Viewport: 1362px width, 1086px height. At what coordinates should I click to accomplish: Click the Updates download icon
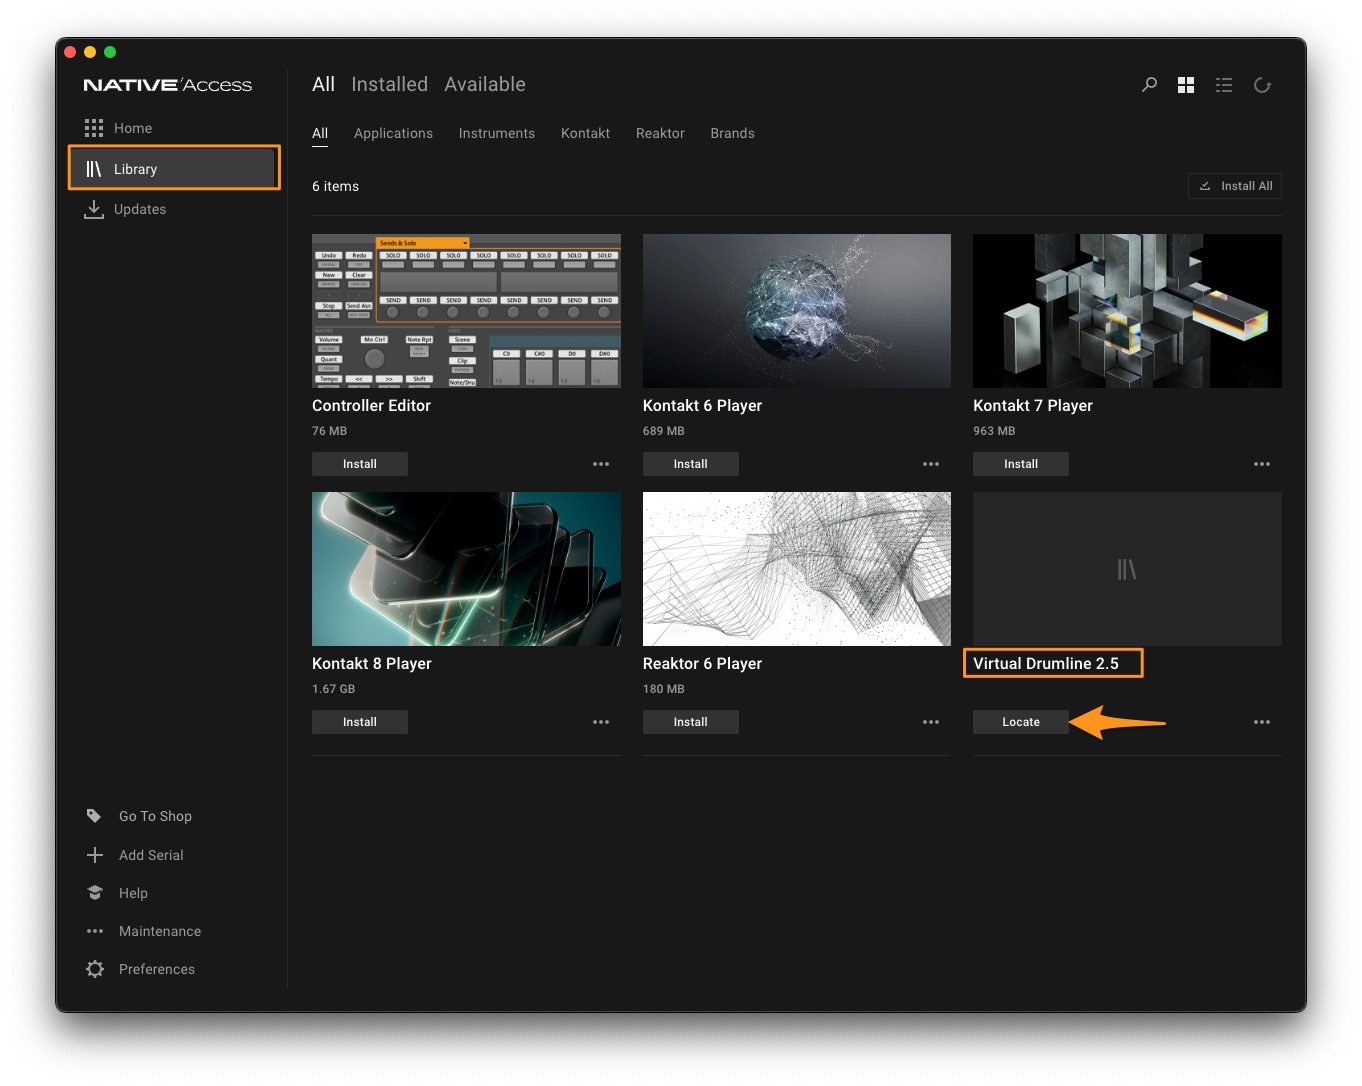[x=94, y=209]
